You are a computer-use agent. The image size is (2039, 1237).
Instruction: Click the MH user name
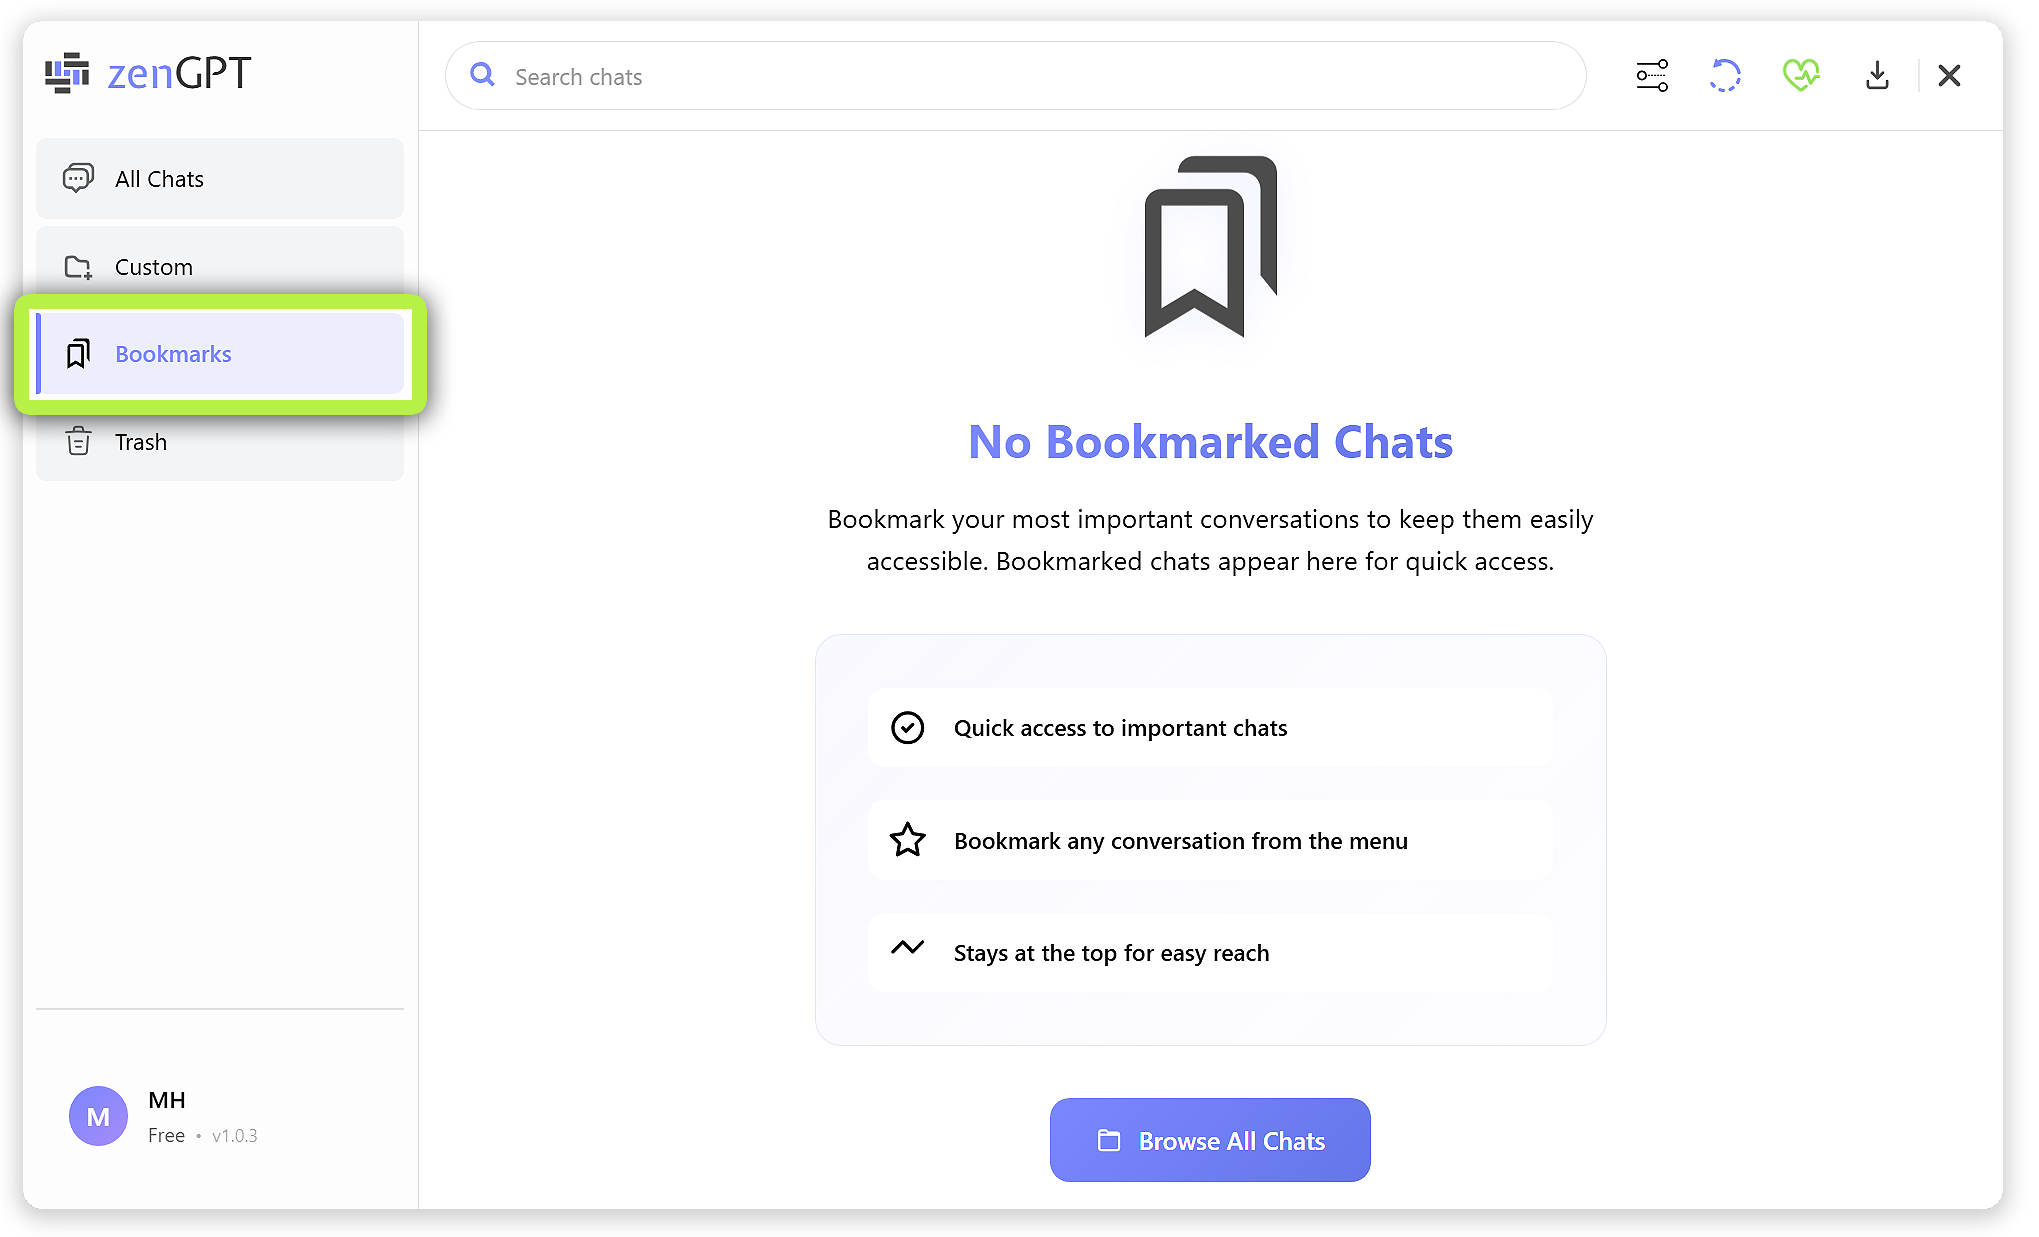tap(167, 1100)
